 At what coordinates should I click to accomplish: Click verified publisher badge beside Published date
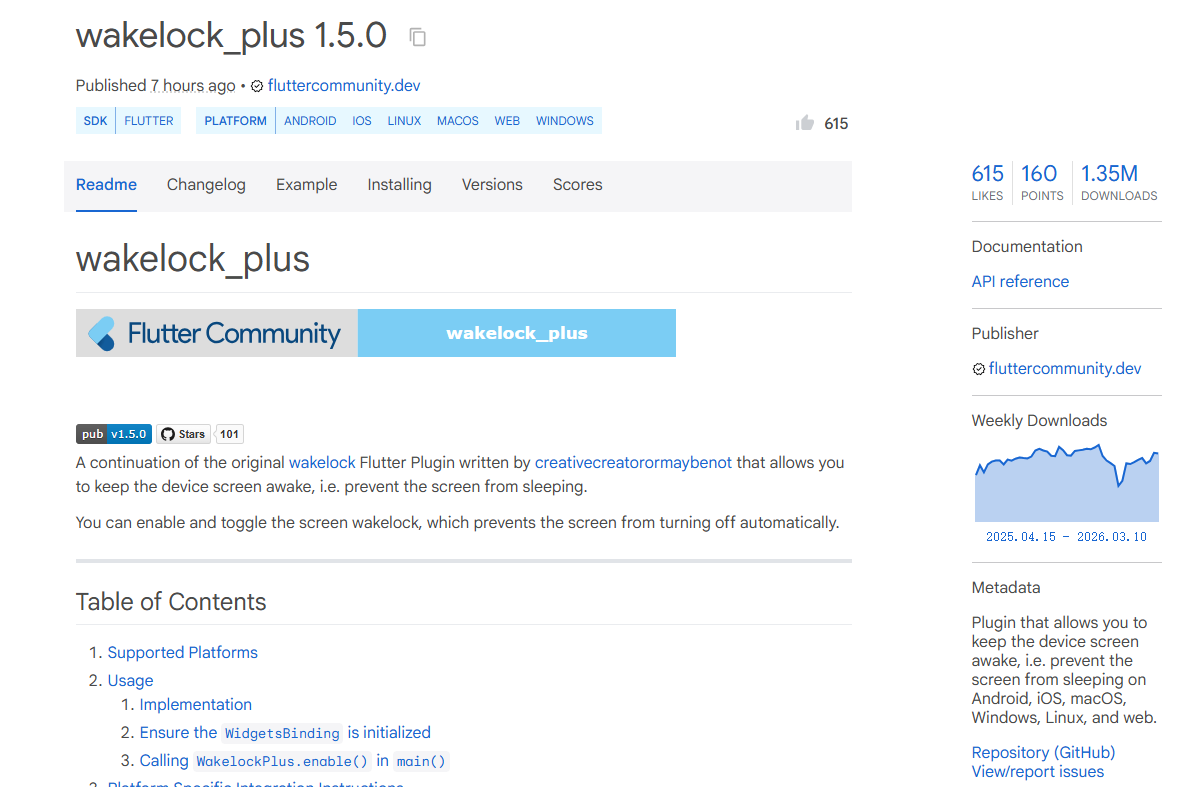click(257, 86)
